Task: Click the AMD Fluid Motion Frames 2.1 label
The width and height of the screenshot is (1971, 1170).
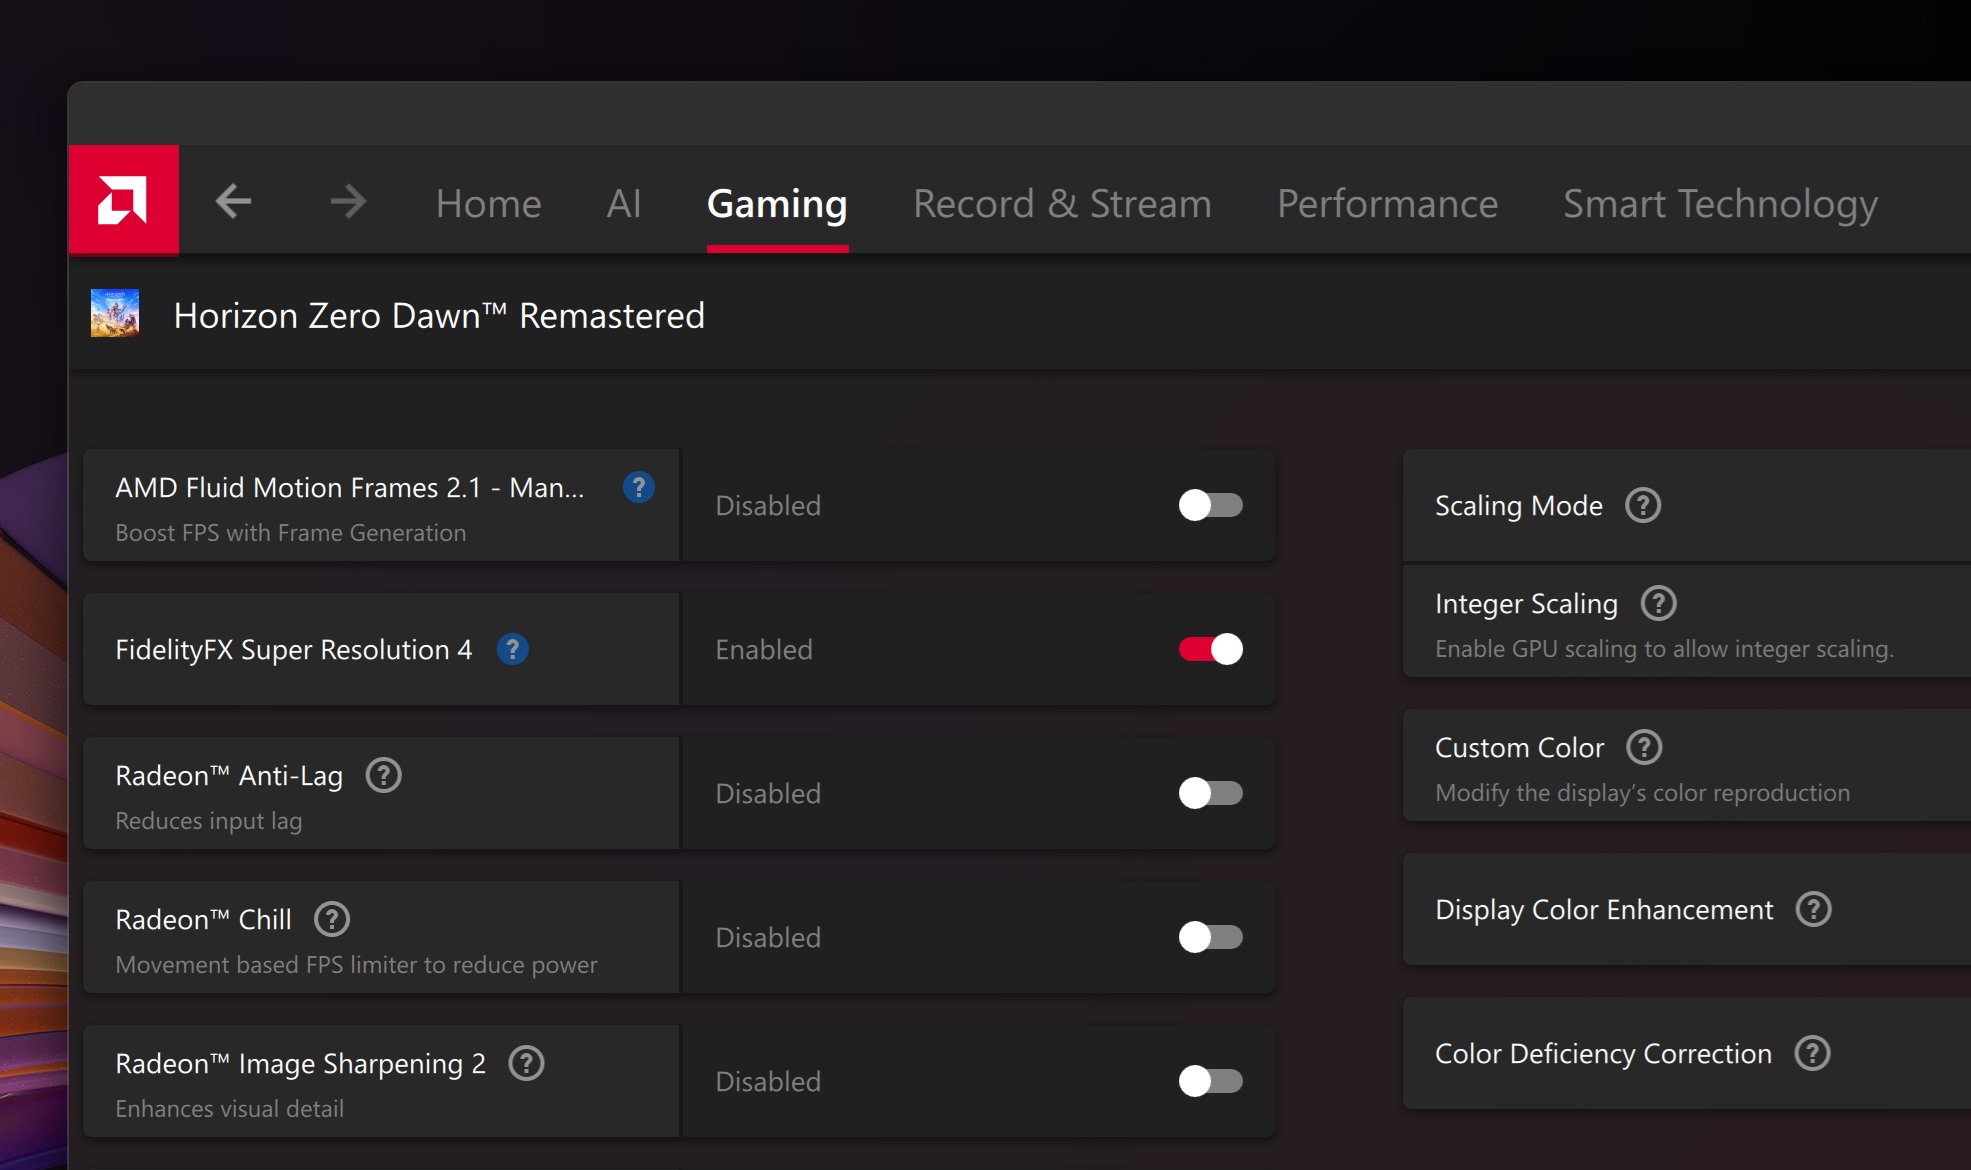Action: (350, 487)
